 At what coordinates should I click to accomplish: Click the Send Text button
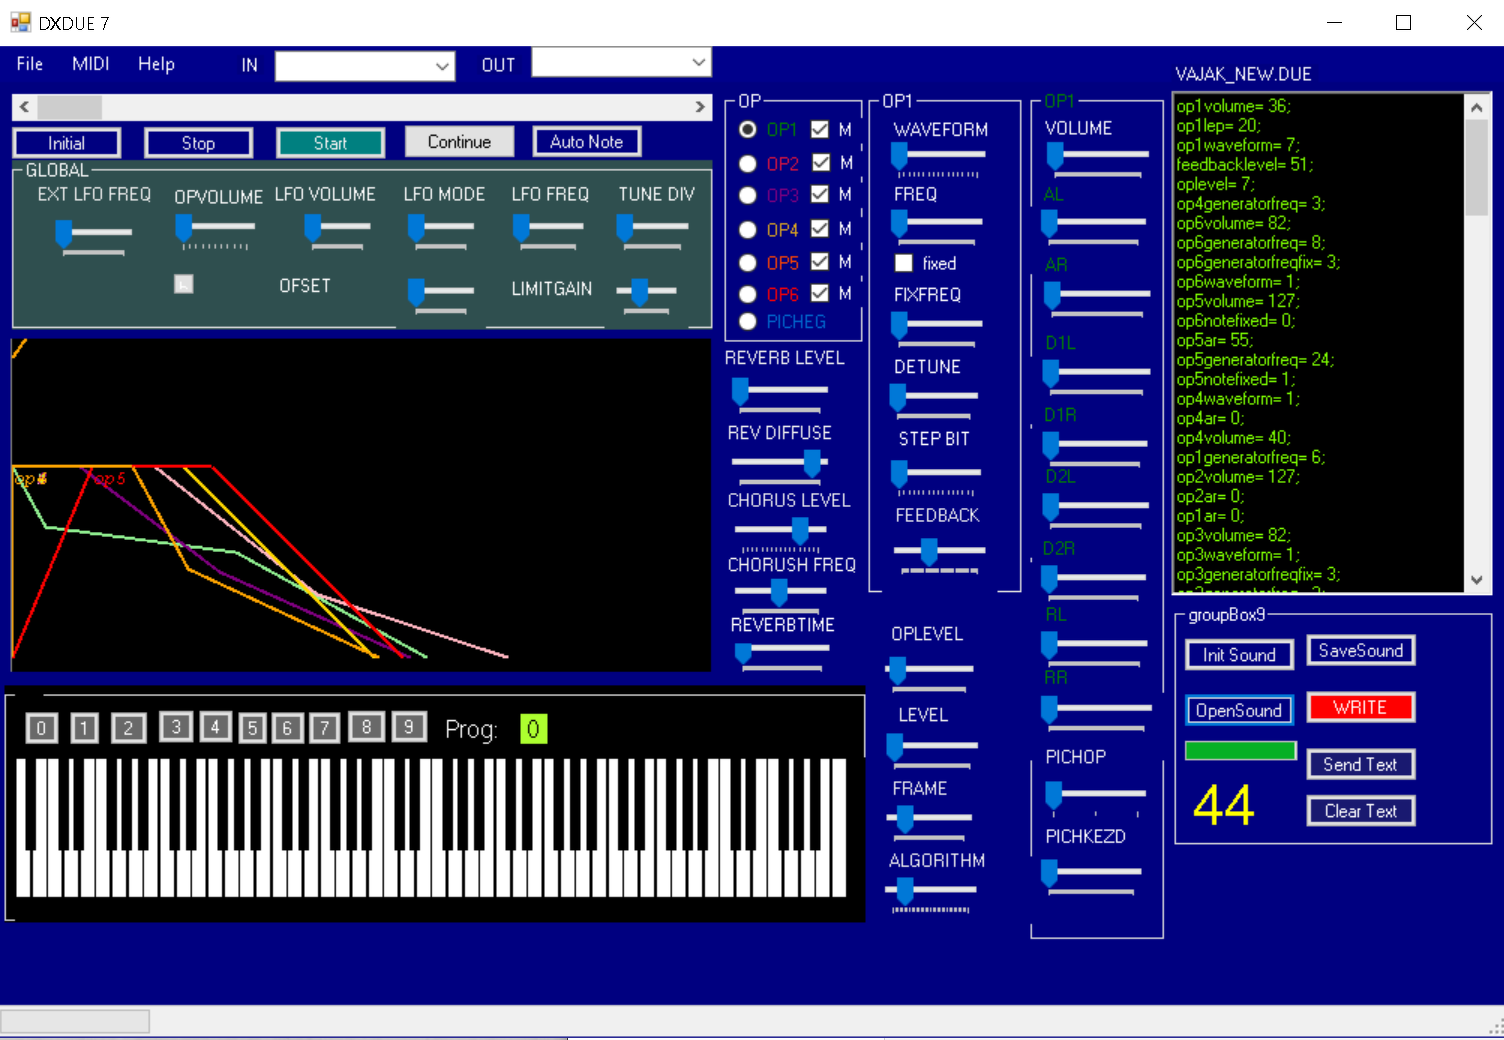pyautogui.click(x=1361, y=764)
